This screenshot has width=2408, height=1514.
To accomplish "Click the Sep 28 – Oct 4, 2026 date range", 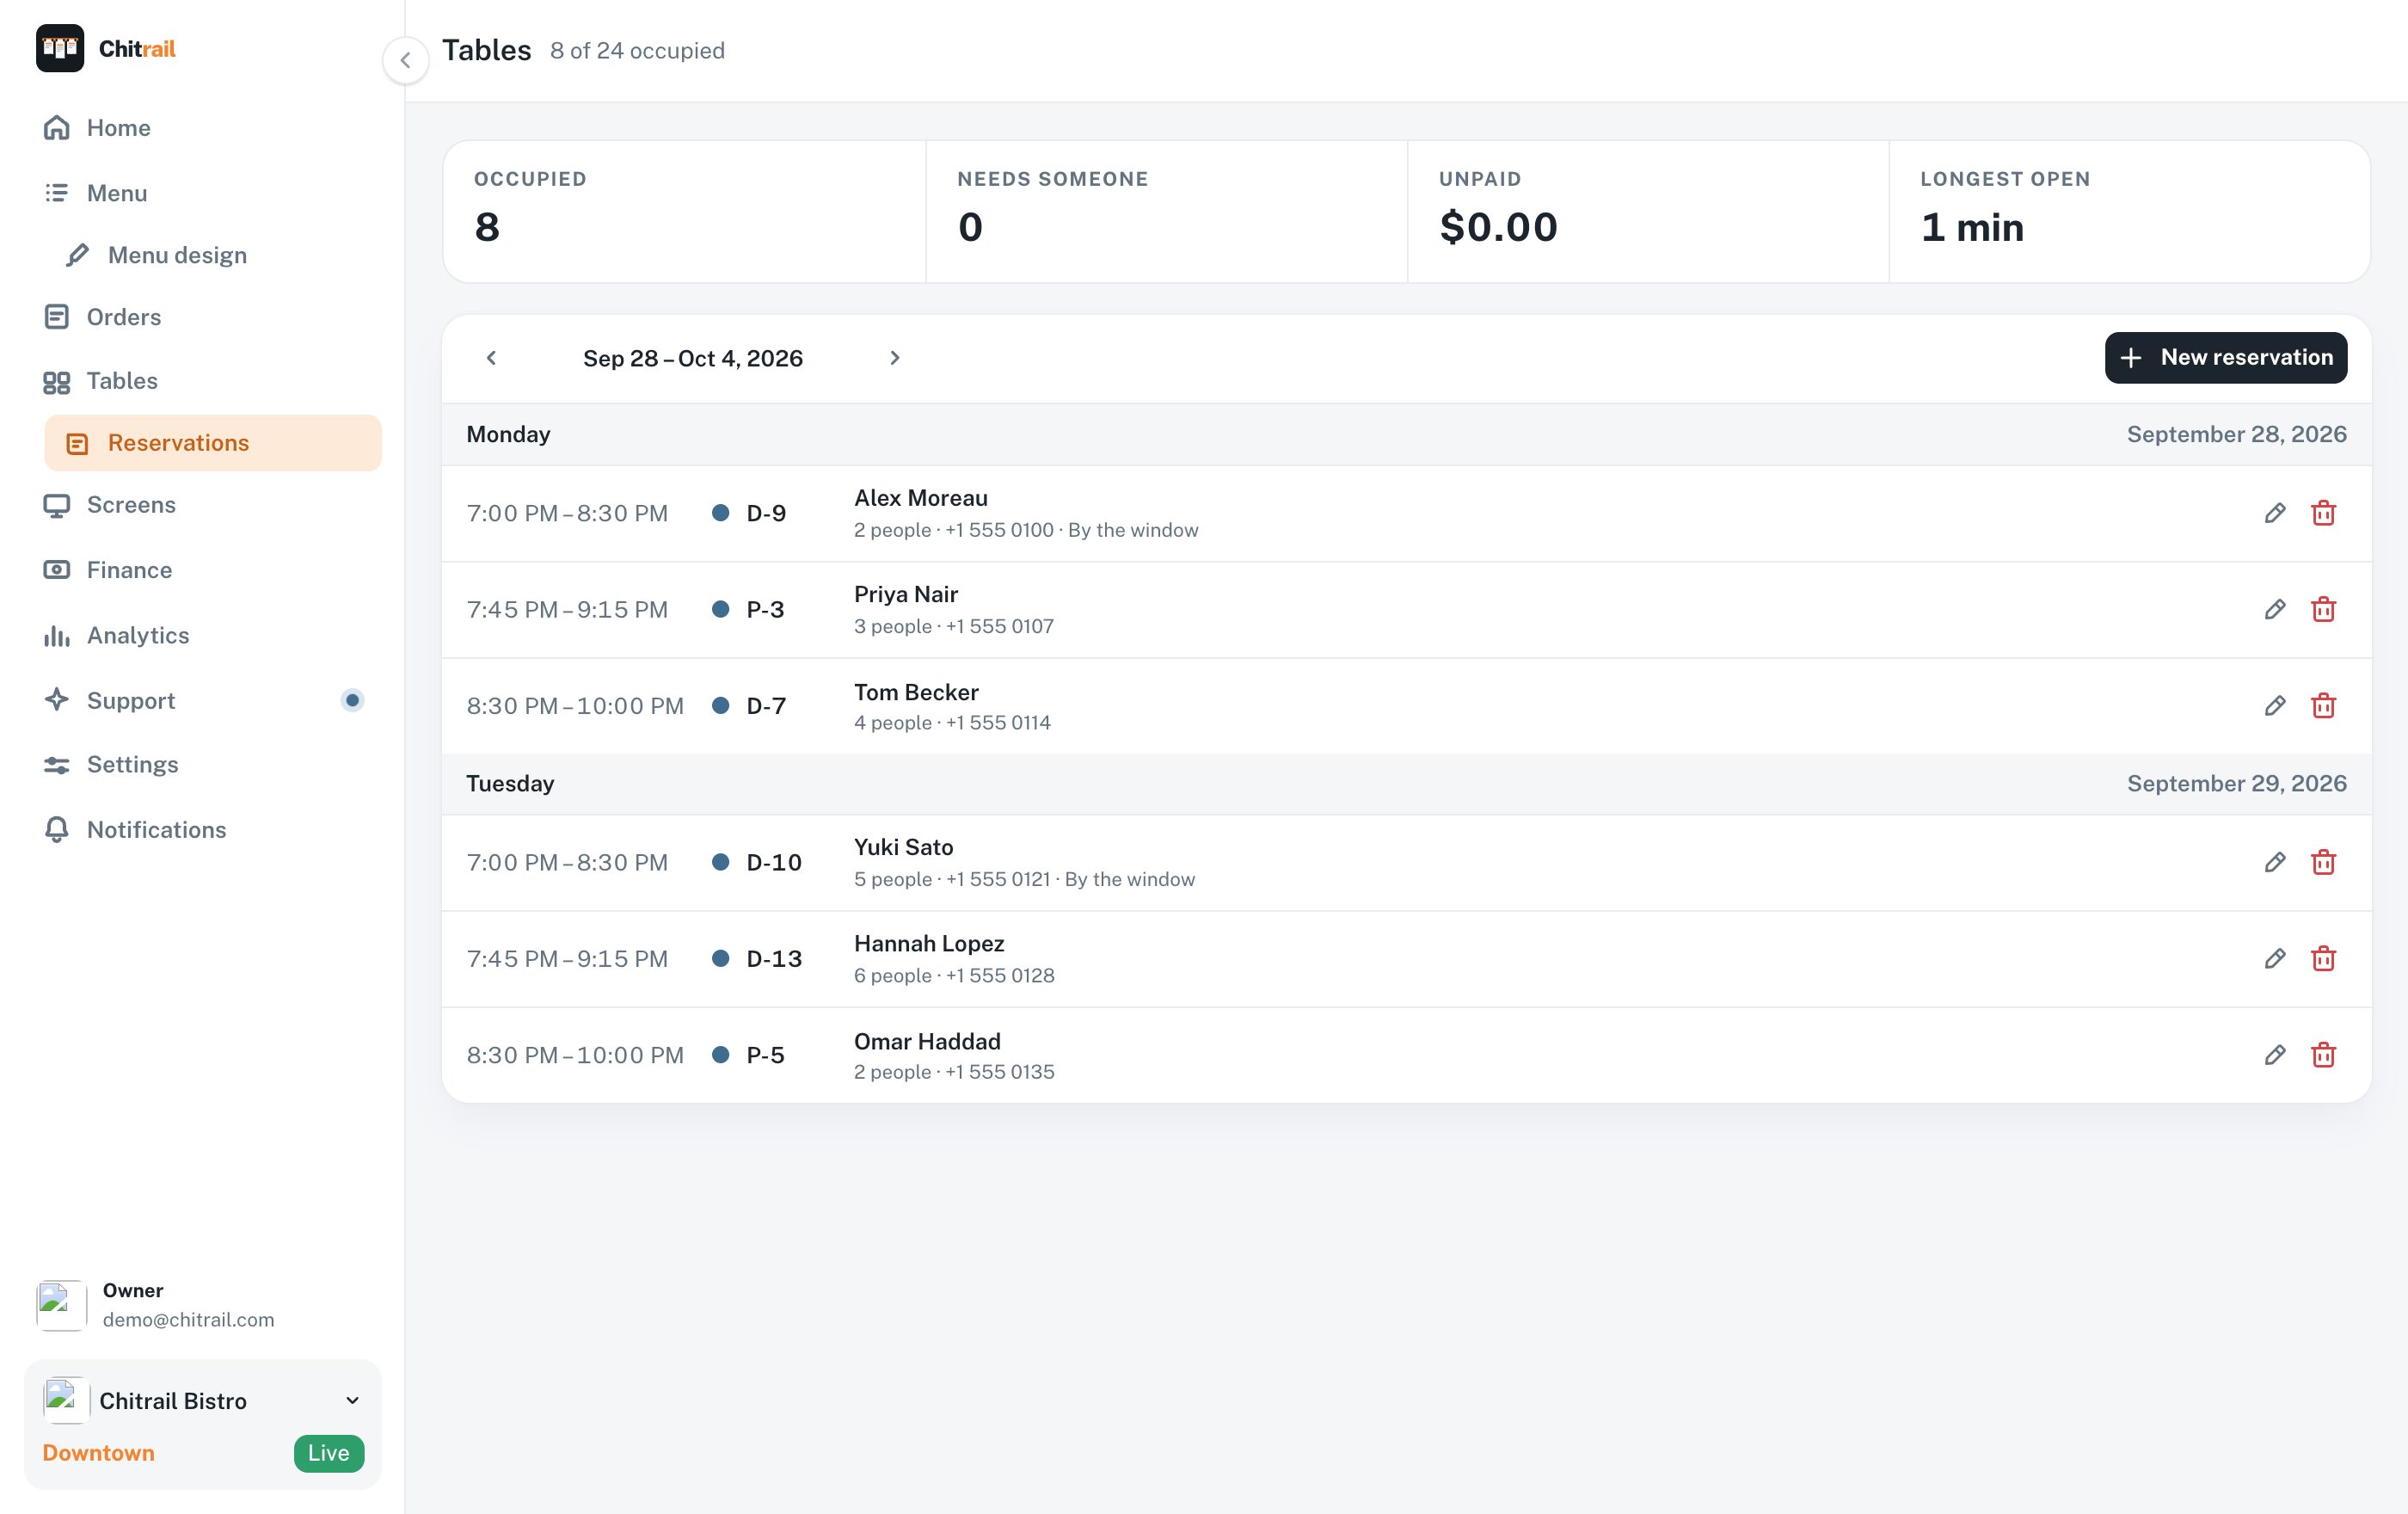I will (x=693, y=358).
